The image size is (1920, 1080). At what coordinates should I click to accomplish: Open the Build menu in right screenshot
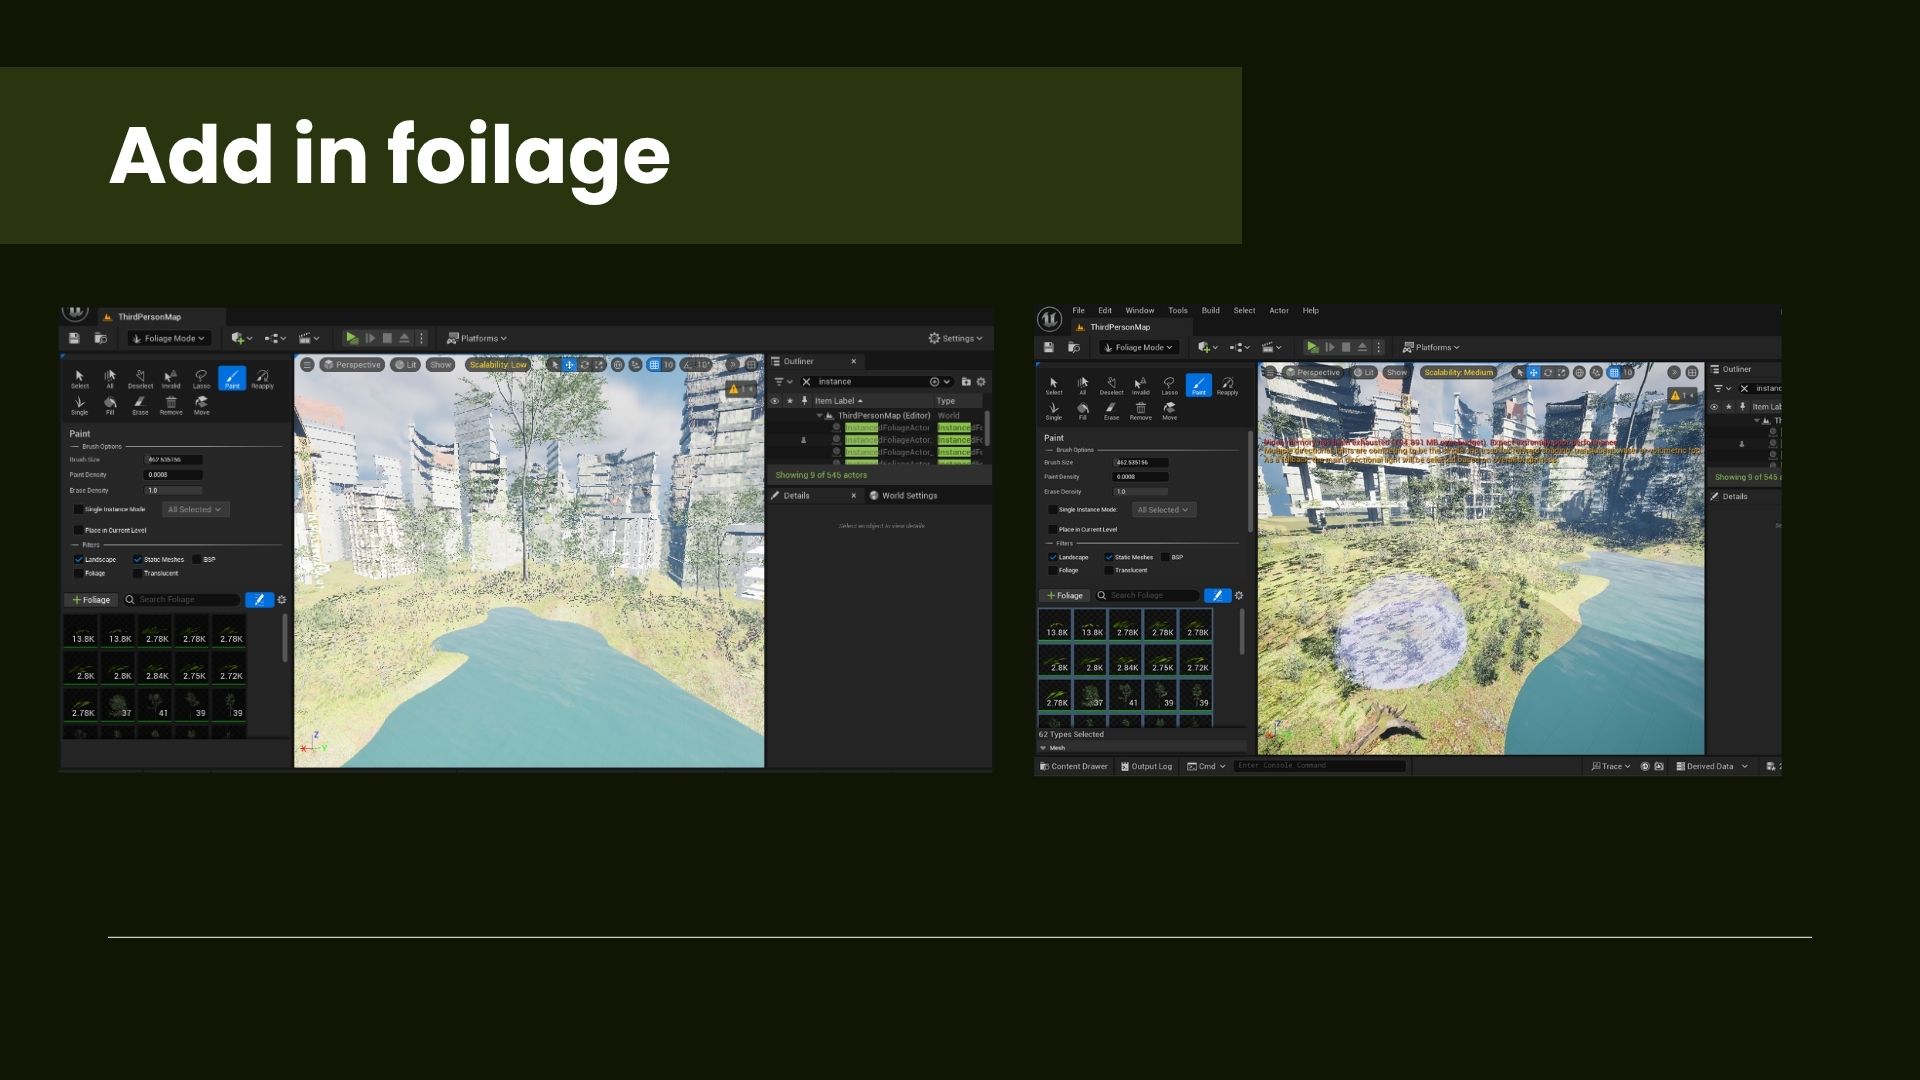click(1210, 310)
